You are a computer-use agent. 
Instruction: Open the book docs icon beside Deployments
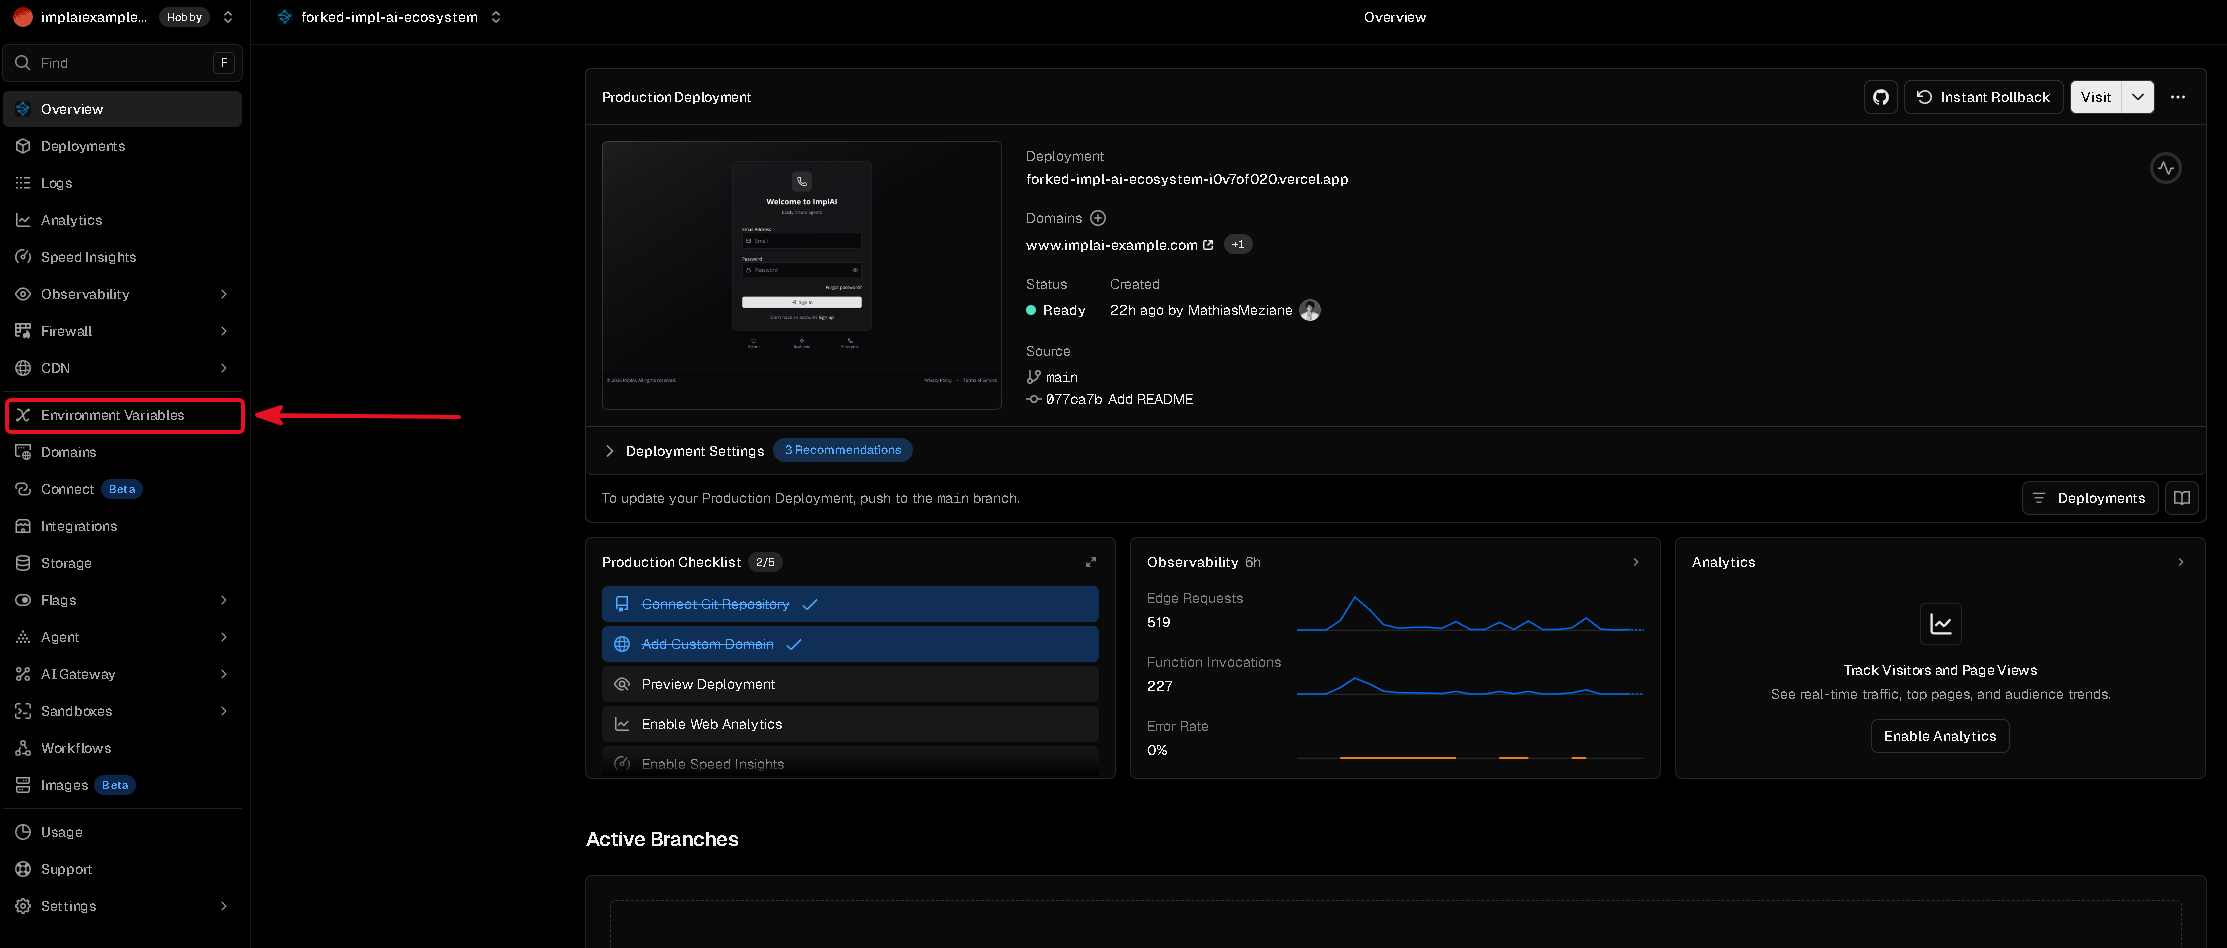(2182, 498)
